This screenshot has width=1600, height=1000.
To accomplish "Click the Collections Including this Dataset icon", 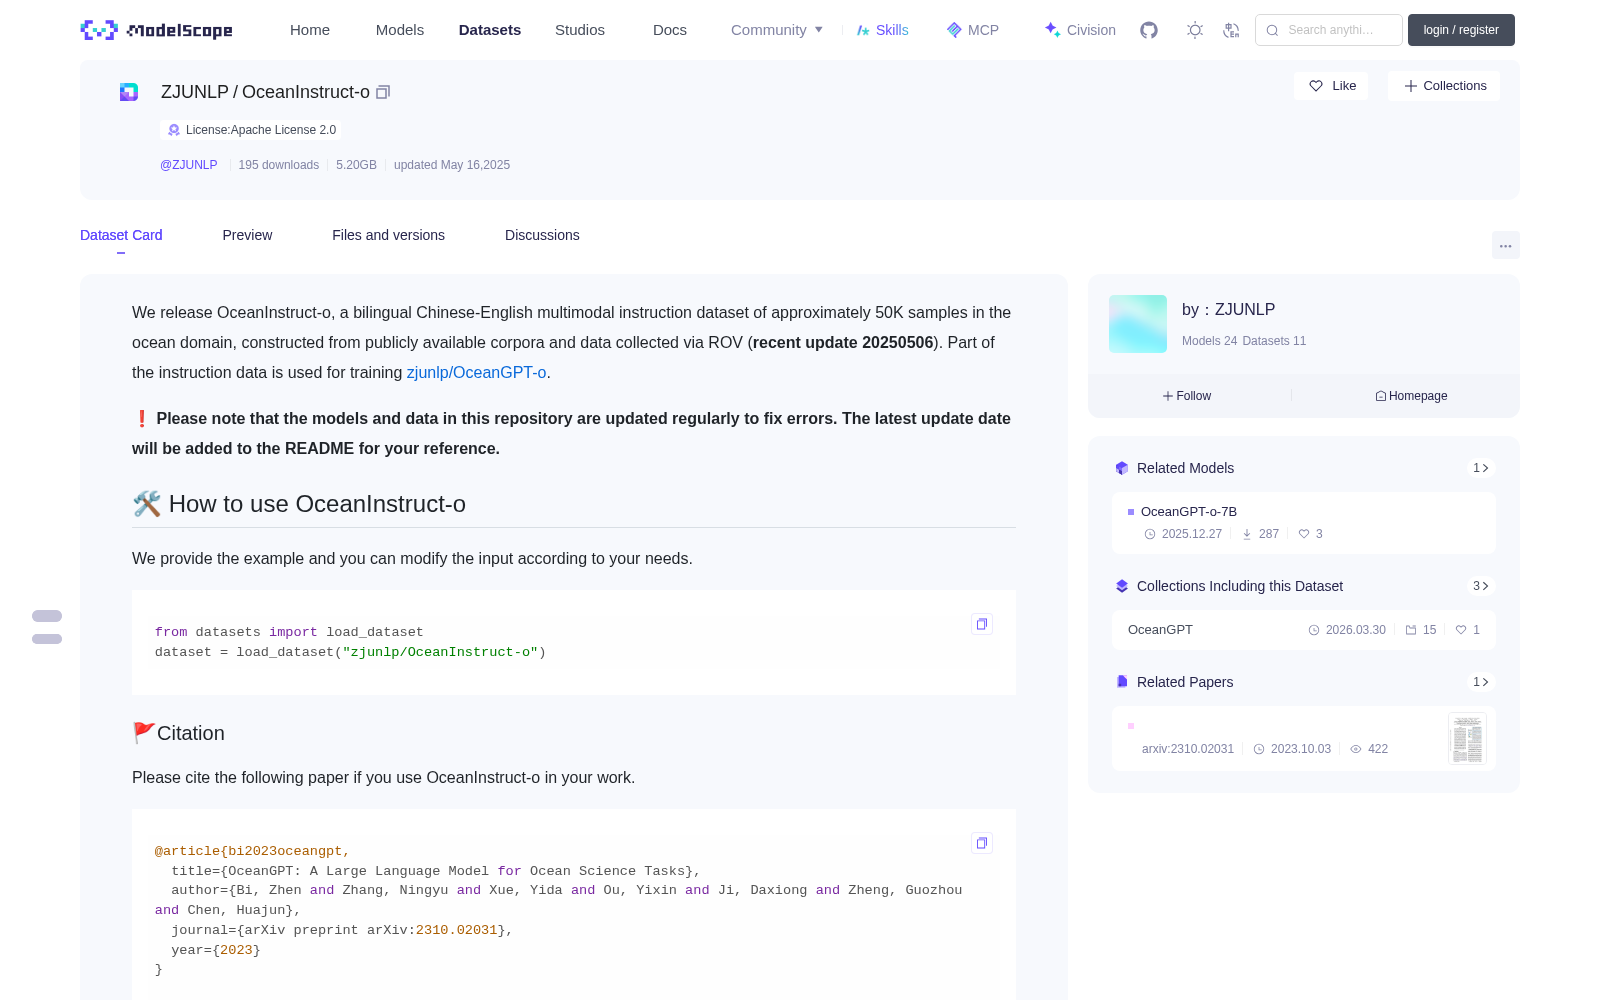I will point(1122,586).
